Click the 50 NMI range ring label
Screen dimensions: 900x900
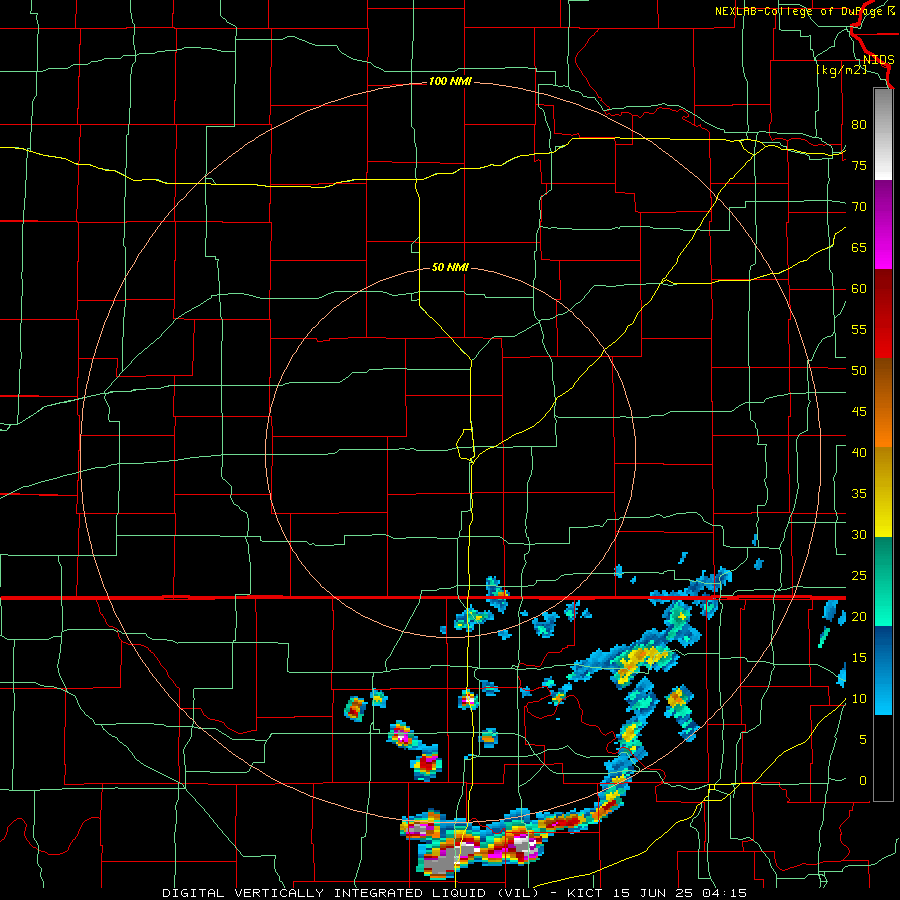(x=450, y=267)
